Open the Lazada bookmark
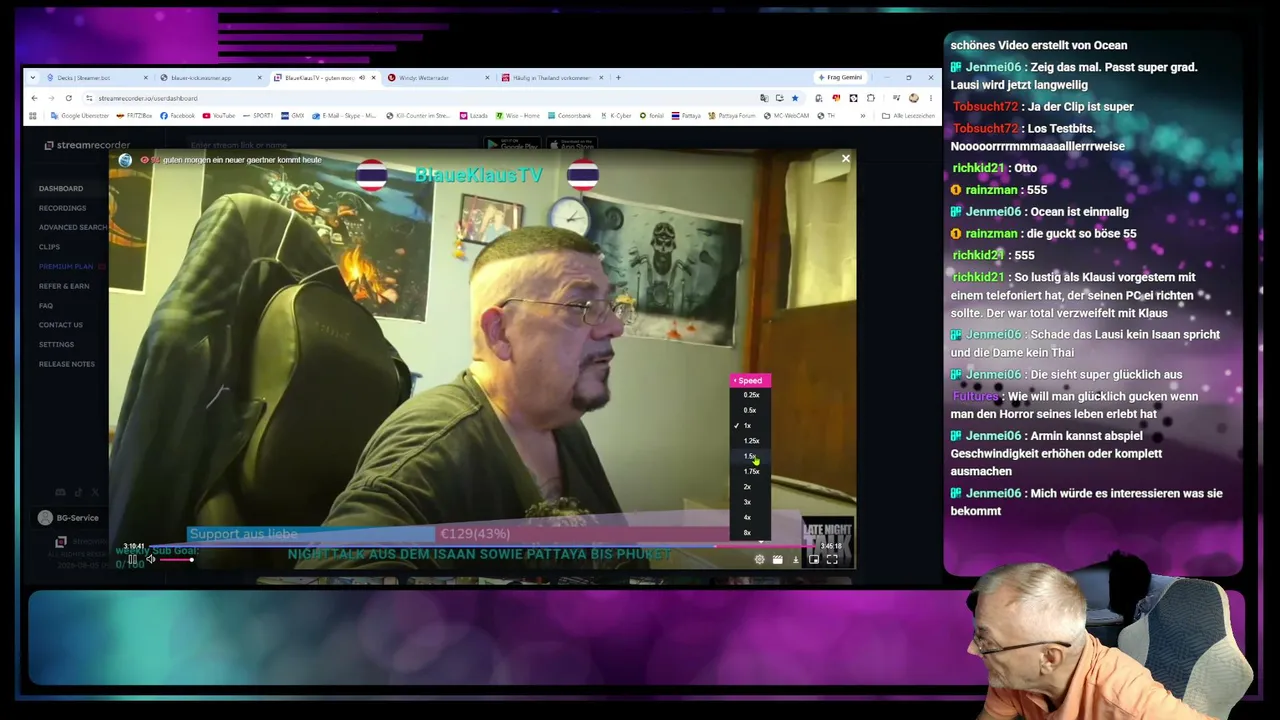 click(x=476, y=116)
